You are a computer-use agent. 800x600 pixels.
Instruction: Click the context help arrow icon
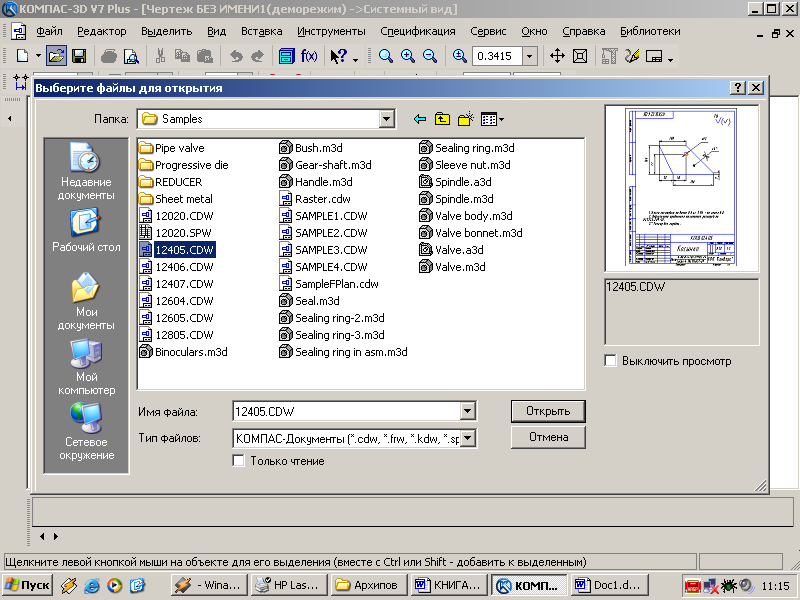tap(339, 56)
